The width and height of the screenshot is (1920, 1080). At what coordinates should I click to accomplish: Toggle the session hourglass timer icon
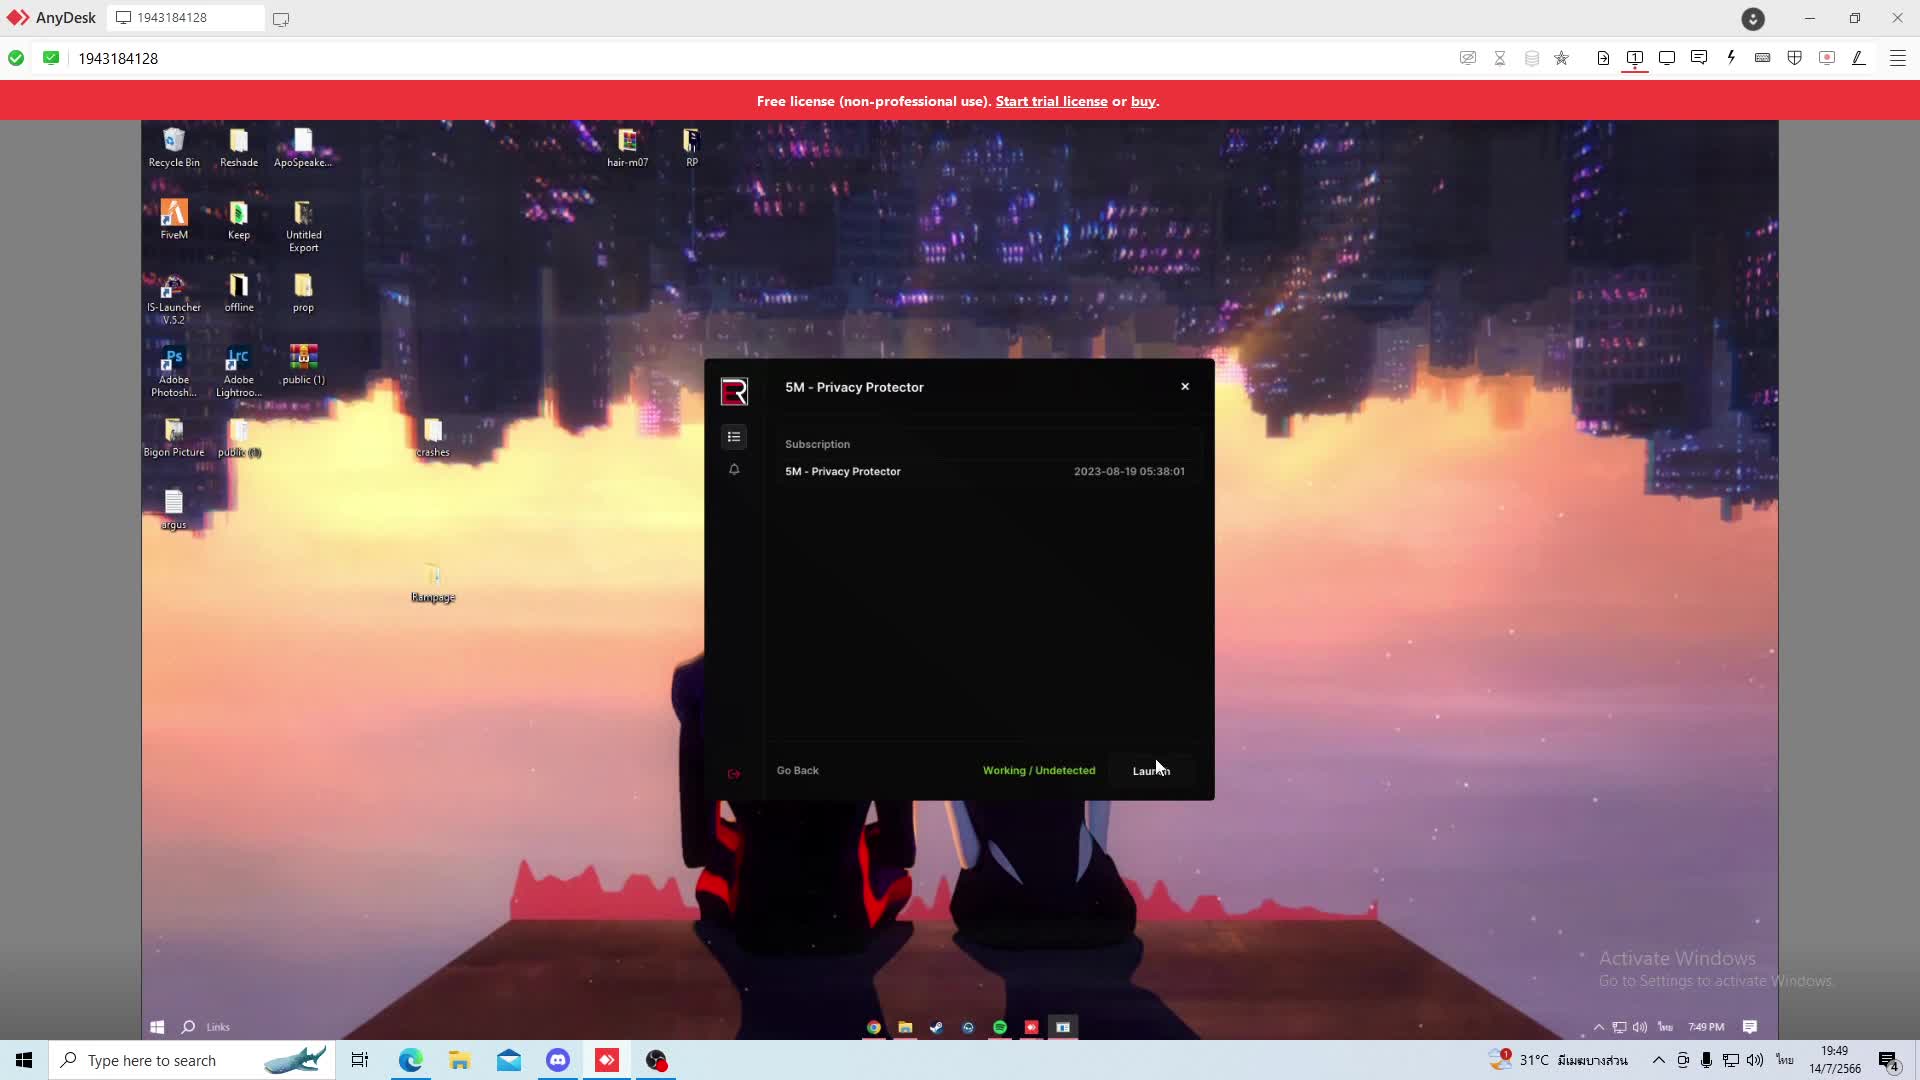click(x=1500, y=58)
